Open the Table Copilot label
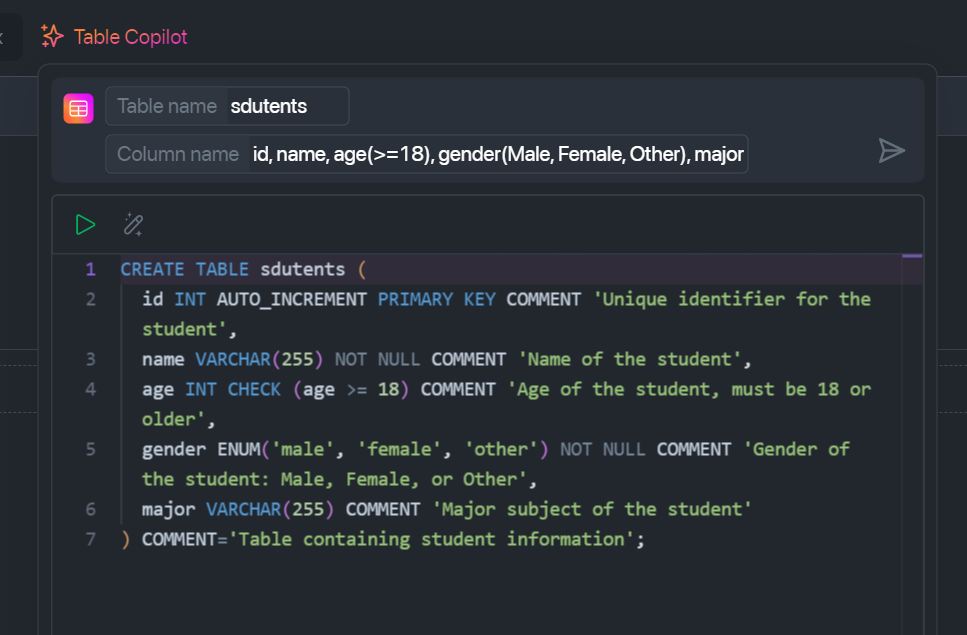967x635 pixels. [130, 37]
